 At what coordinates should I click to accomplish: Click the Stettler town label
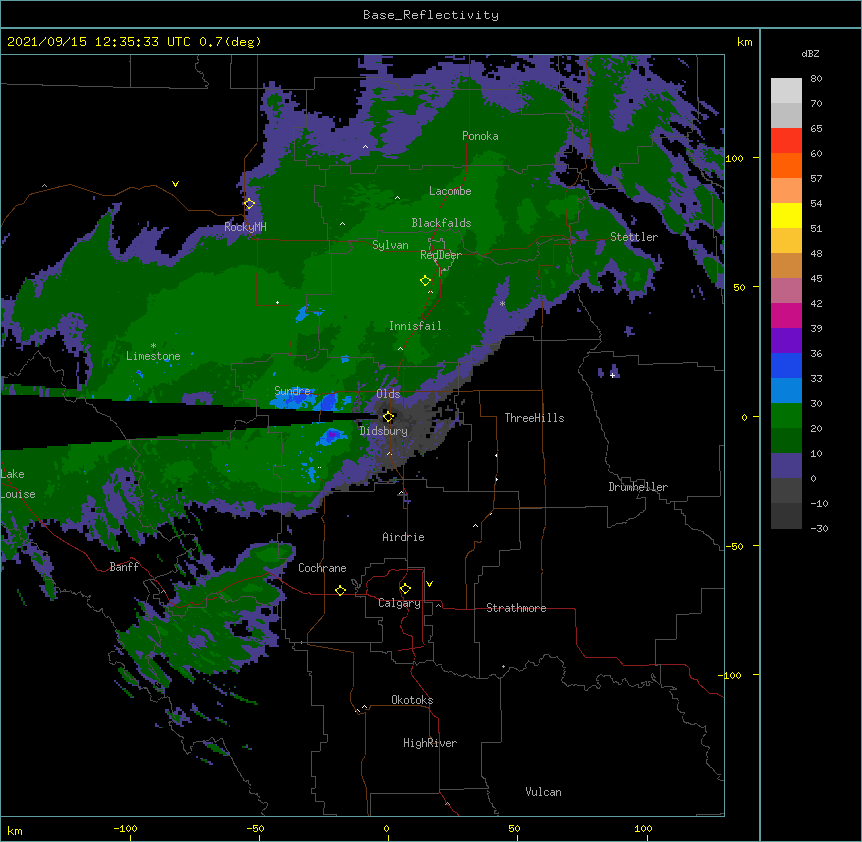pos(634,237)
